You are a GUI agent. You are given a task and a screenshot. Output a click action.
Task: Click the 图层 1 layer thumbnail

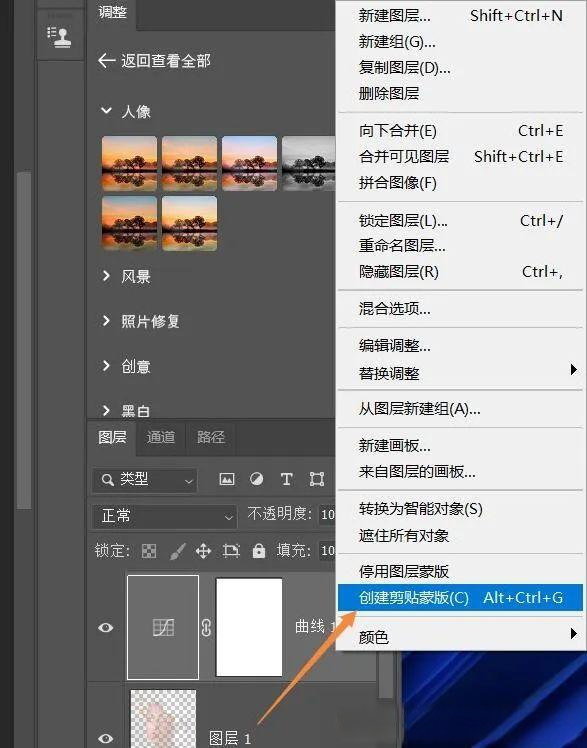(x=163, y=719)
